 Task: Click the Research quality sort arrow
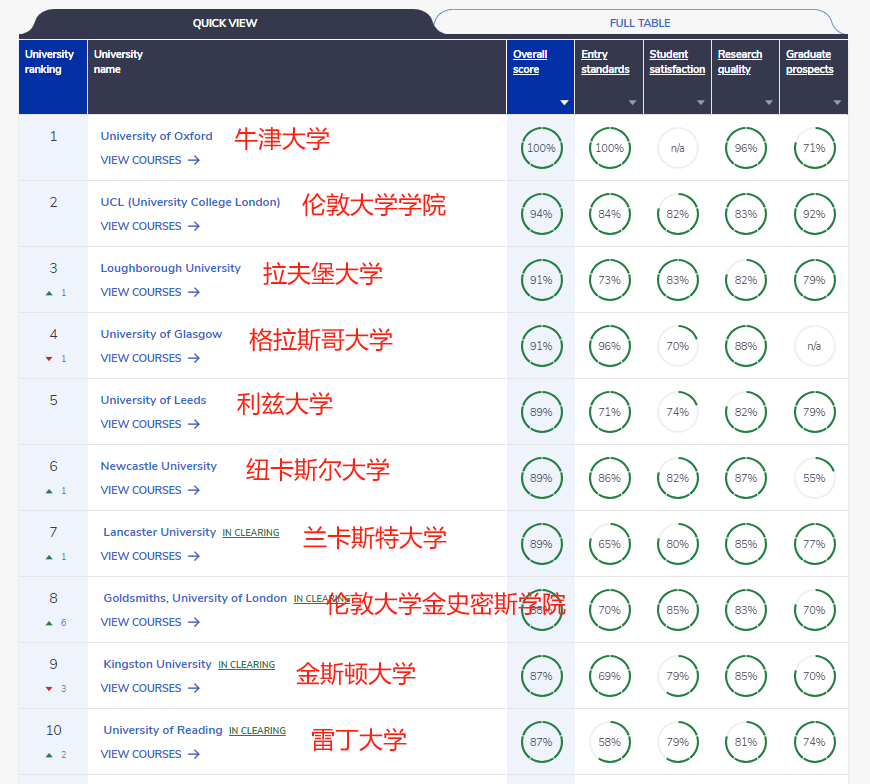769,103
